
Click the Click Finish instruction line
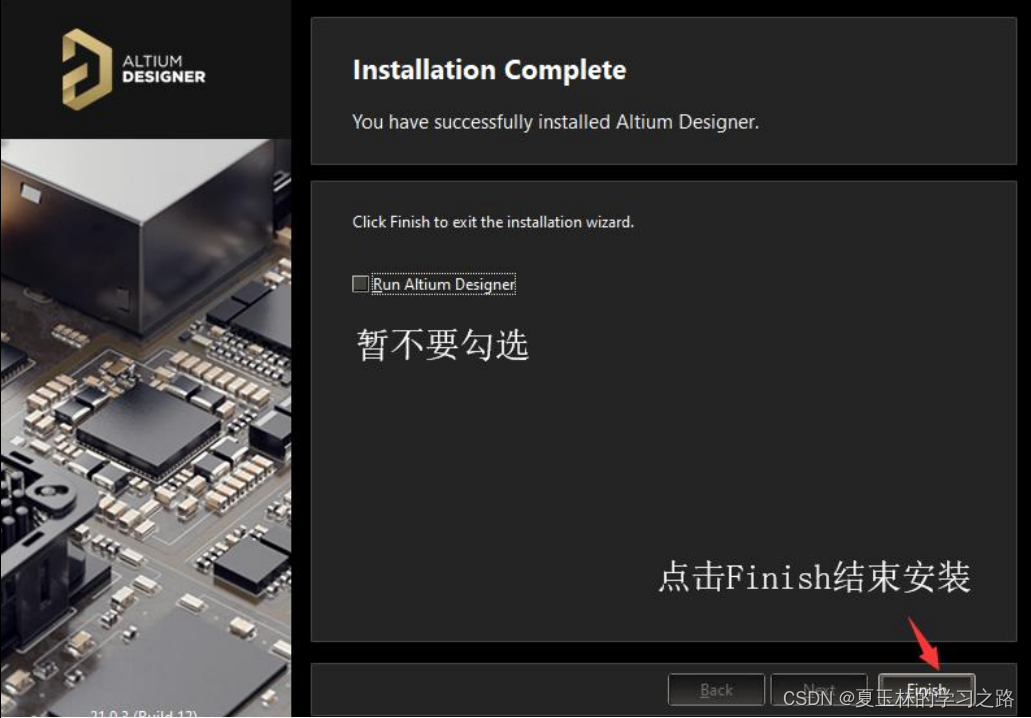[x=493, y=222]
